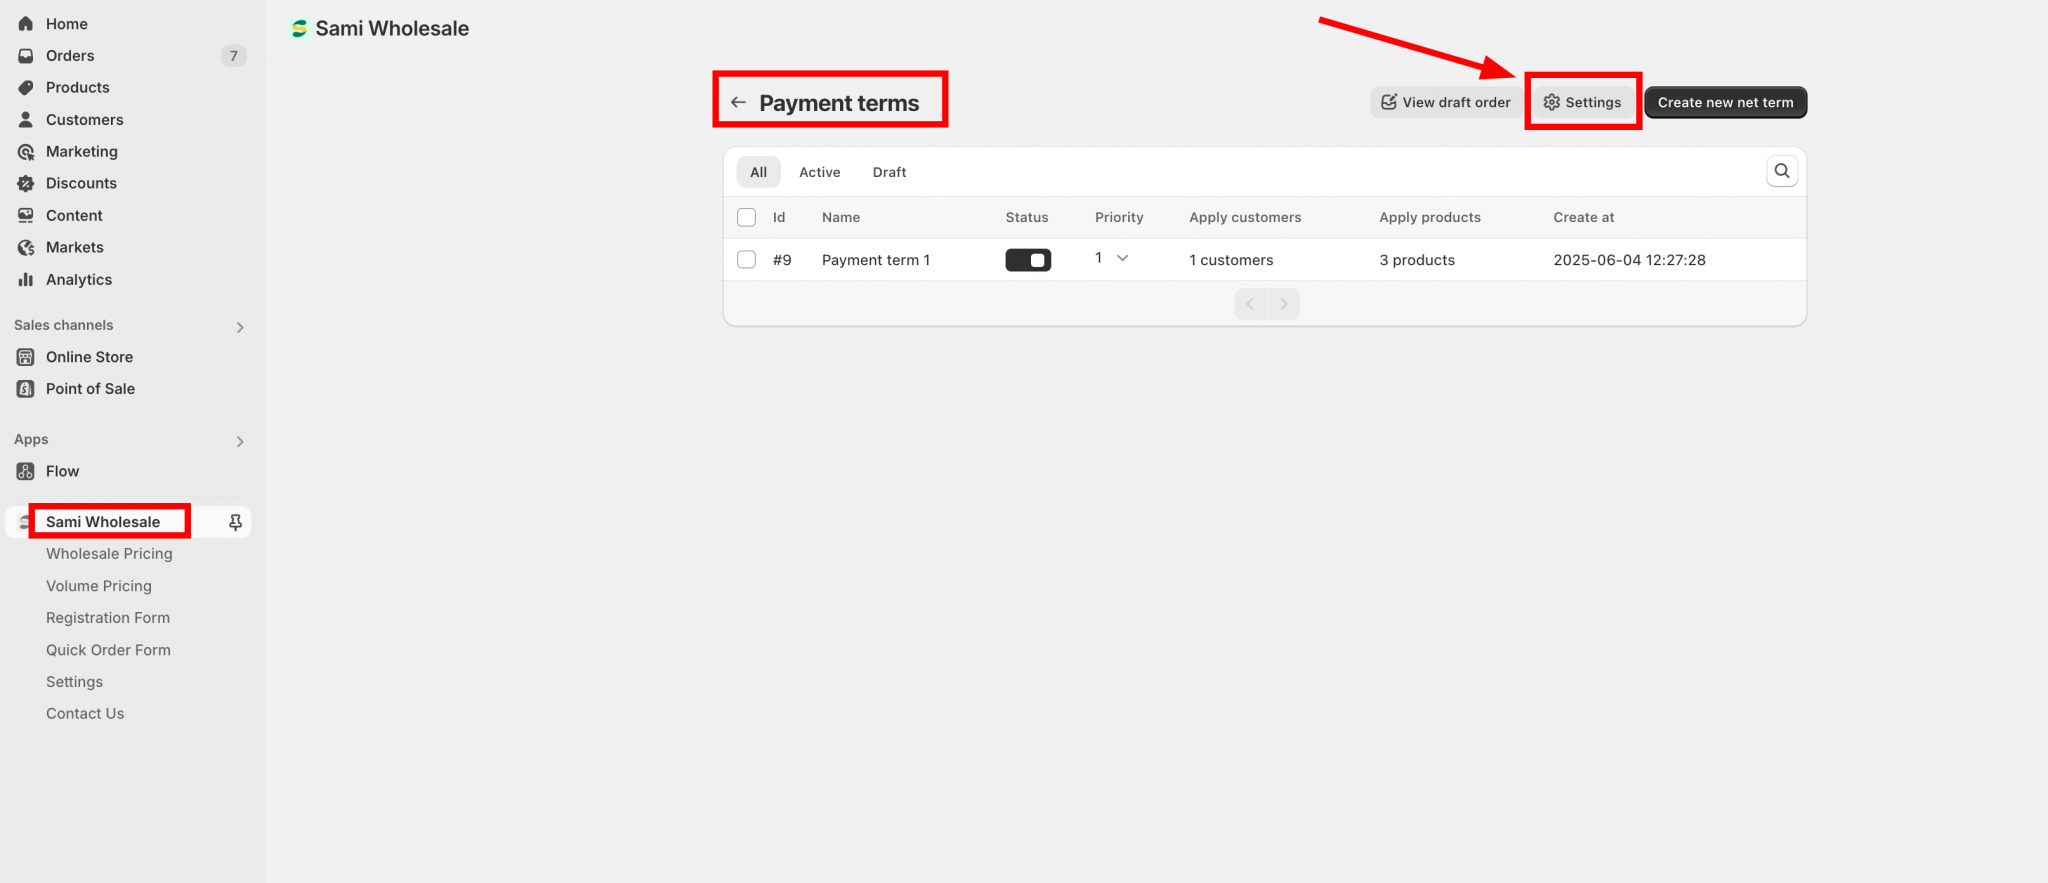Click the Flow app icon
Screen dimensions: 2048x883
point(26,471)
